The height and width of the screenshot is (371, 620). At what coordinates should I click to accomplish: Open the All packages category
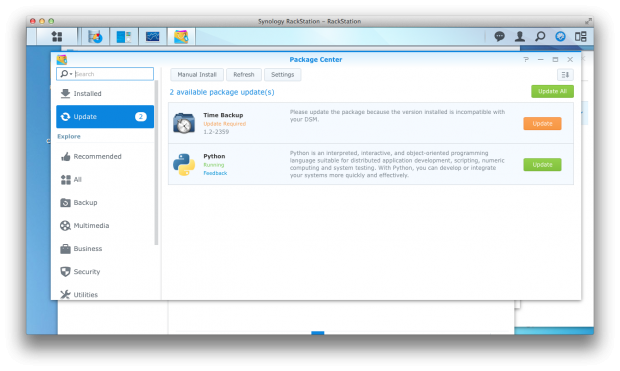[105, 180]
